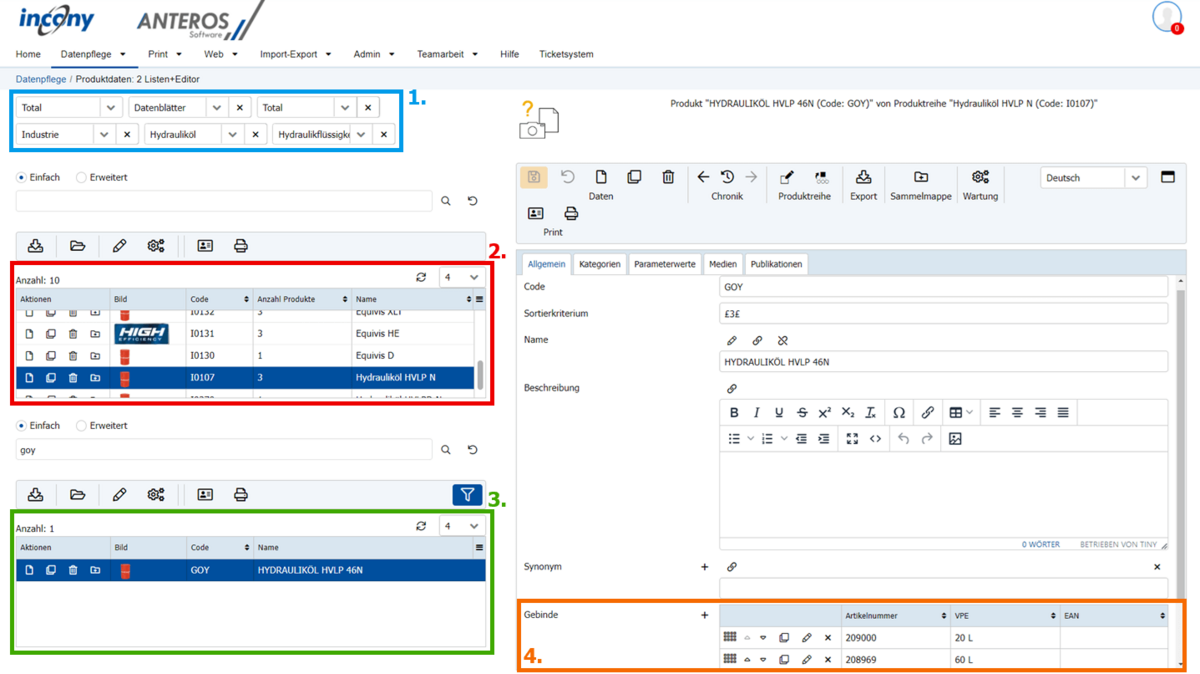Open the Chronik history icon
Screen dimensions: 1200x674
727,178
